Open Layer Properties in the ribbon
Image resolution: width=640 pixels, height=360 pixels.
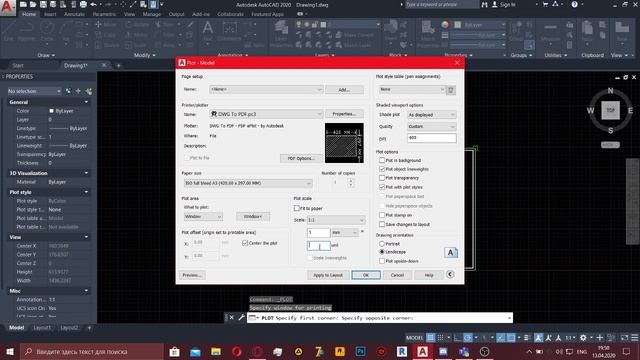(x=281, y=33)
